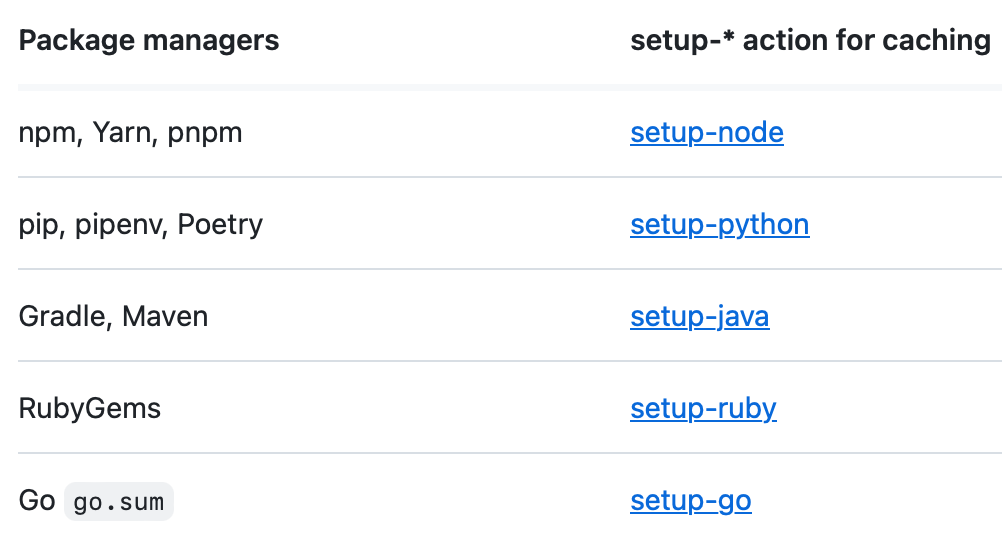
Task: Click the word 'Go' before go.sum
Action: click(x=37, y=501)
